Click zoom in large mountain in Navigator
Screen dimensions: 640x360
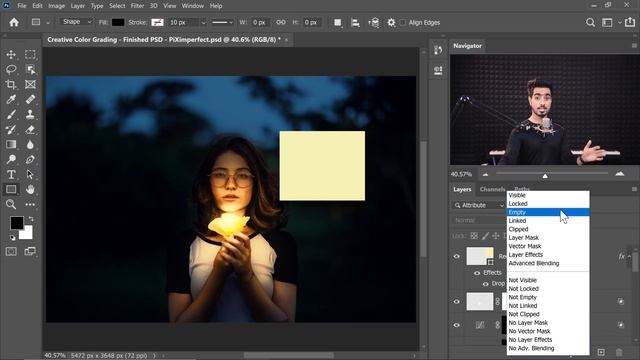[x=620, y=174]
